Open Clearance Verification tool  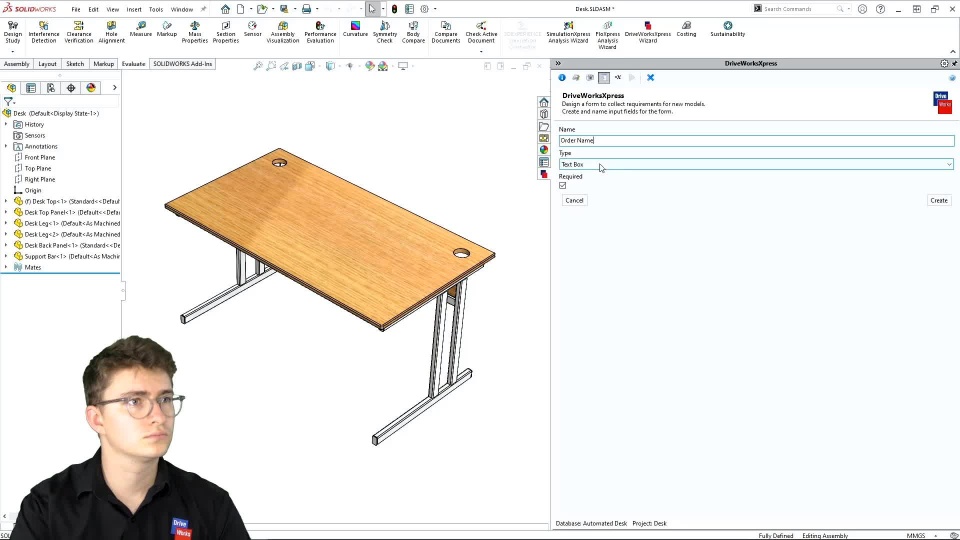tap(78, 32)
